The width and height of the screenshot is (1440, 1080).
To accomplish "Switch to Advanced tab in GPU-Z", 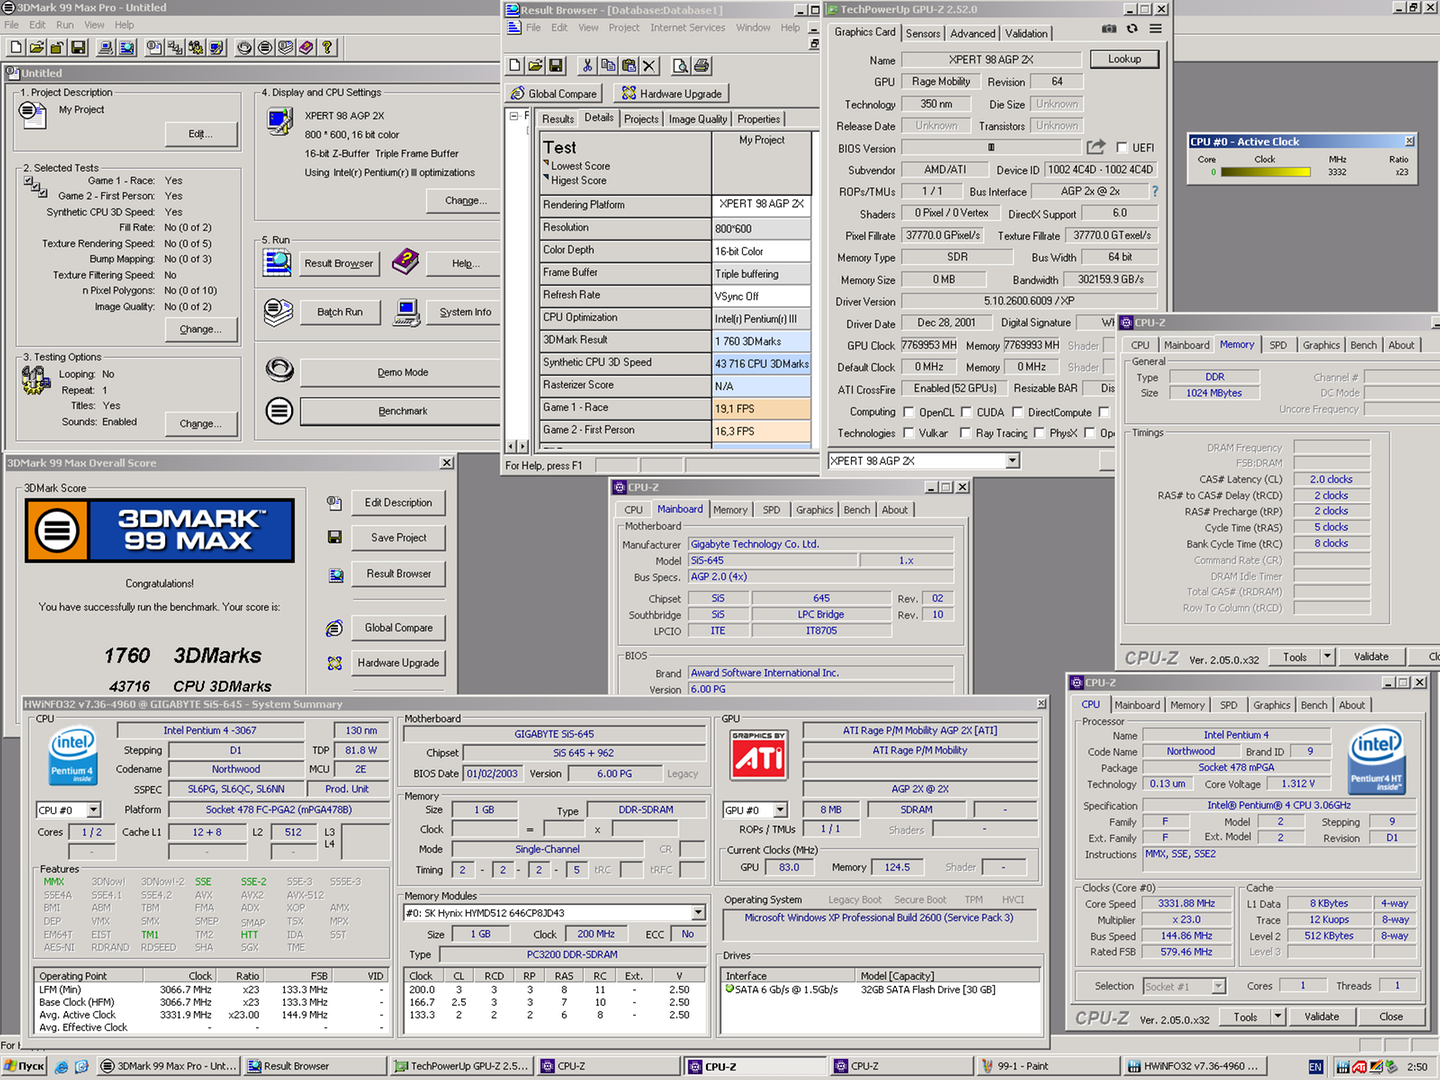I will pos(973,33).
